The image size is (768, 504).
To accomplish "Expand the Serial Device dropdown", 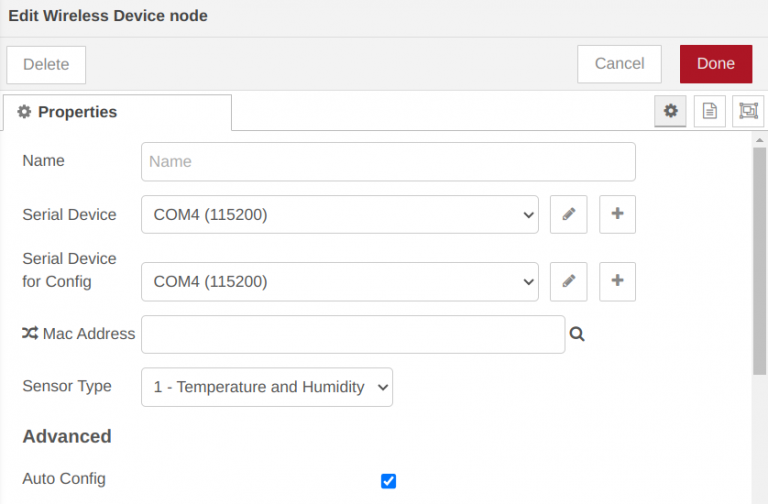I will [339, 214].
